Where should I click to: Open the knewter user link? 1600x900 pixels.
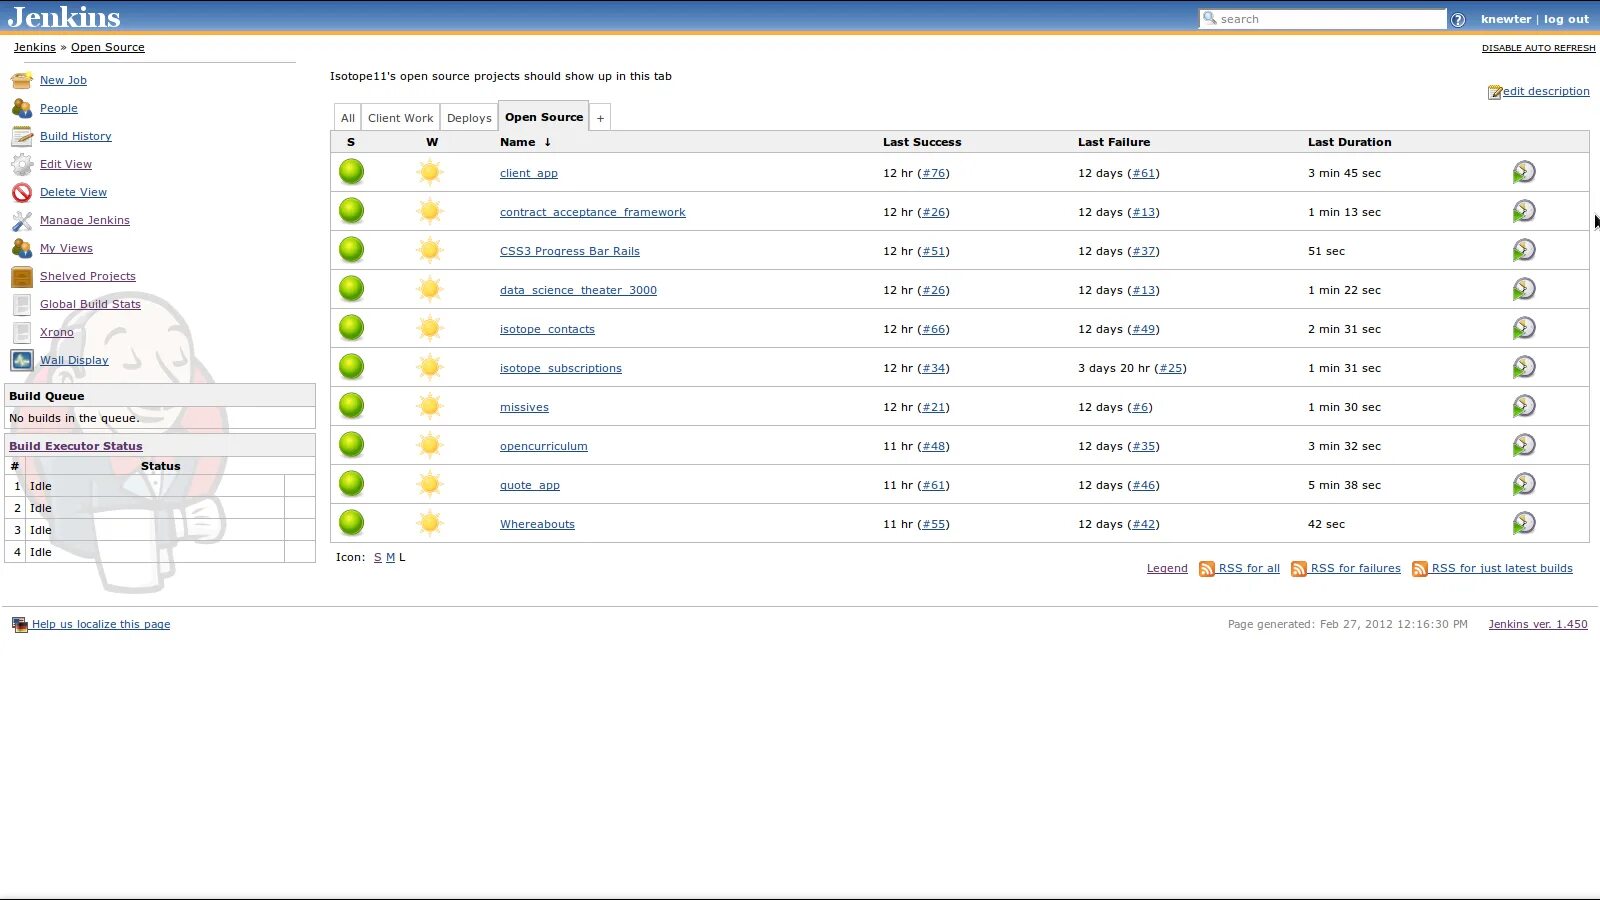coord(1506,19)
